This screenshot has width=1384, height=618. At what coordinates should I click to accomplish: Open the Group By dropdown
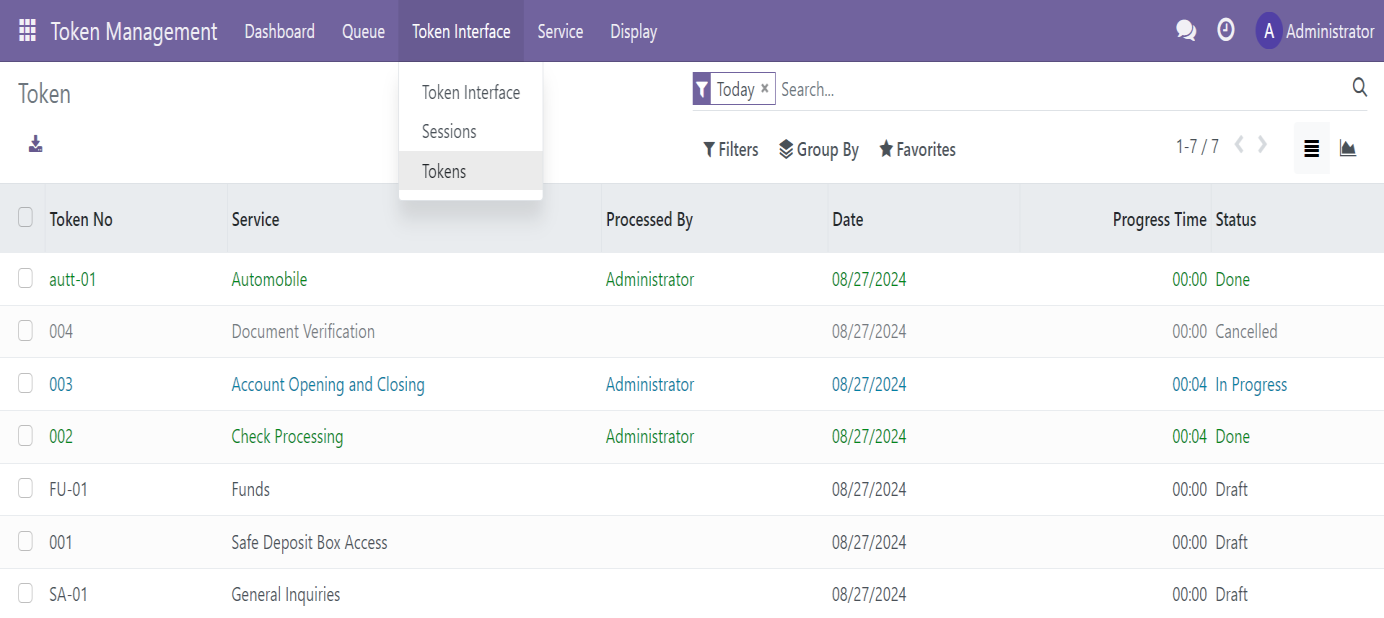coord(819,150)
